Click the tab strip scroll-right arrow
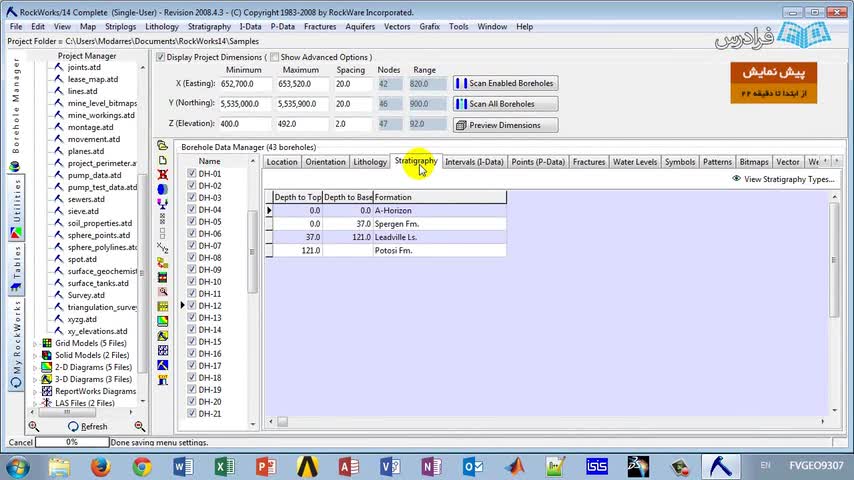Screen dimensions: 854x480 click(x=837, y=161)
